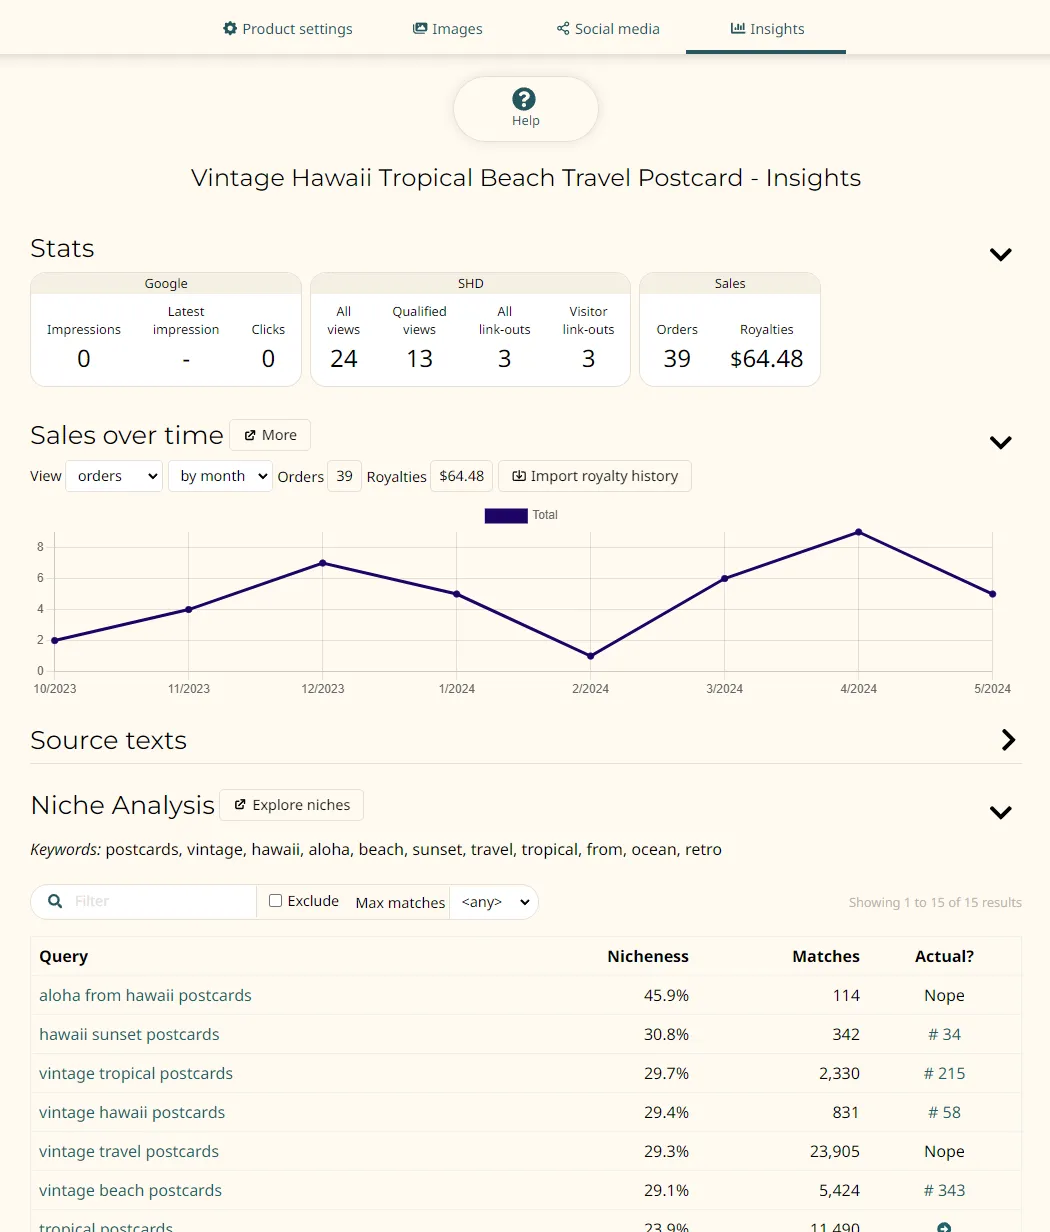Collapse the Stats section chevron

point(1000,254)
